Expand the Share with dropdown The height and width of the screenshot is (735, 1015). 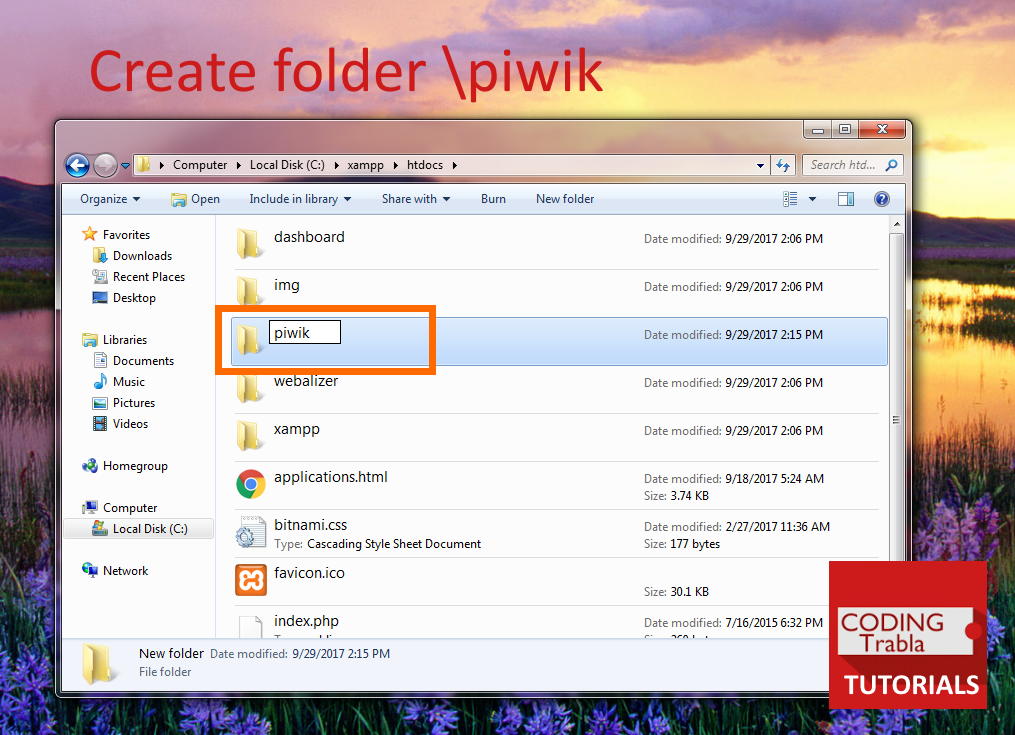pyautogui.click(x=415, y=198)
